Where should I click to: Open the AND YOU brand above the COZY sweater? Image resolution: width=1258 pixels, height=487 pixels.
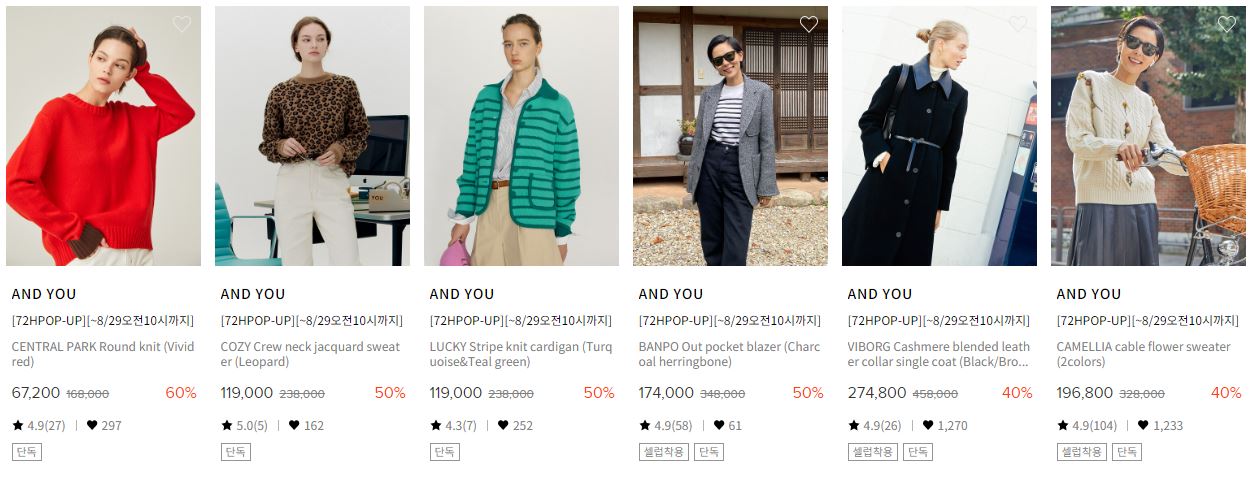pyautogui.click(x=252, y=294)
